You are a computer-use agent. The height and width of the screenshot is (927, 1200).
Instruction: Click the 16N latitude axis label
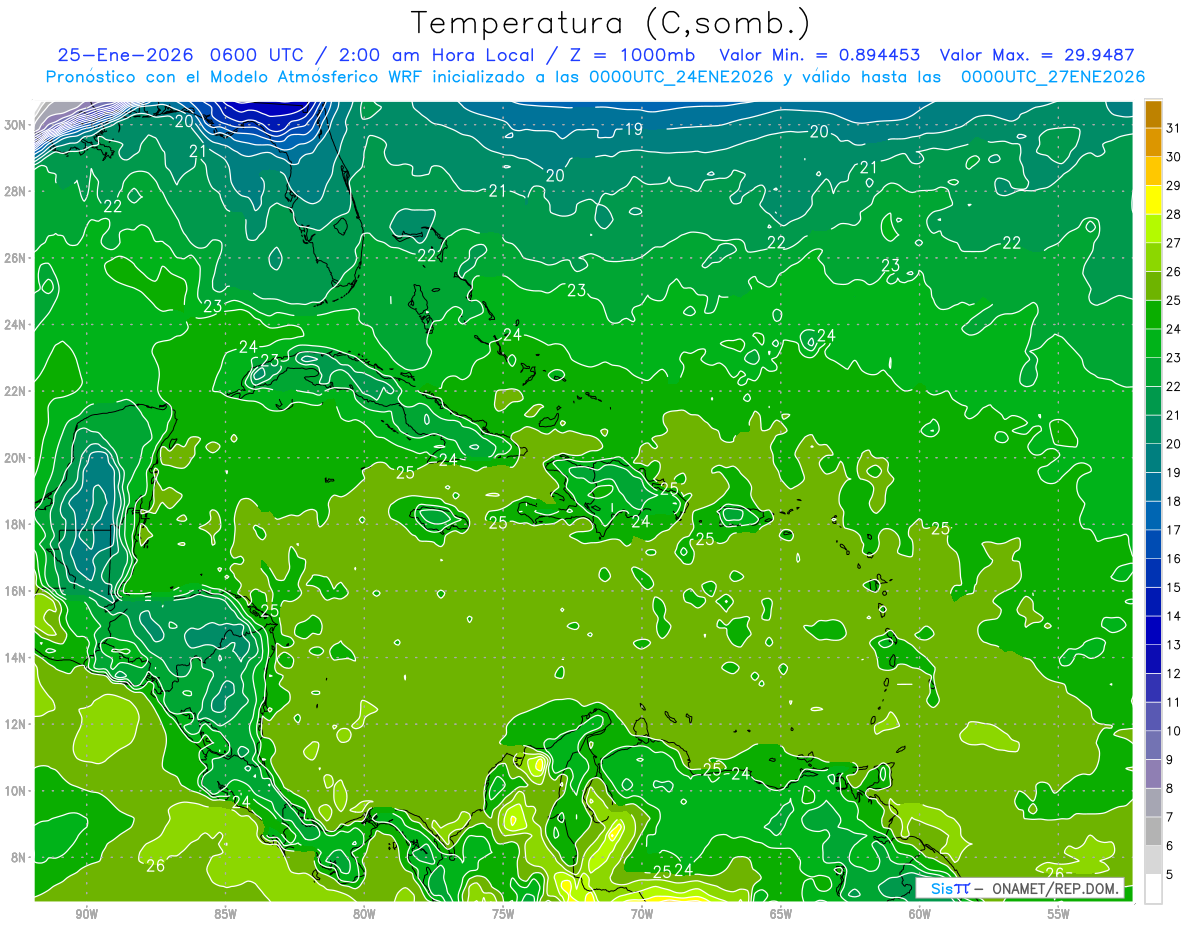[x=17, y=591]
